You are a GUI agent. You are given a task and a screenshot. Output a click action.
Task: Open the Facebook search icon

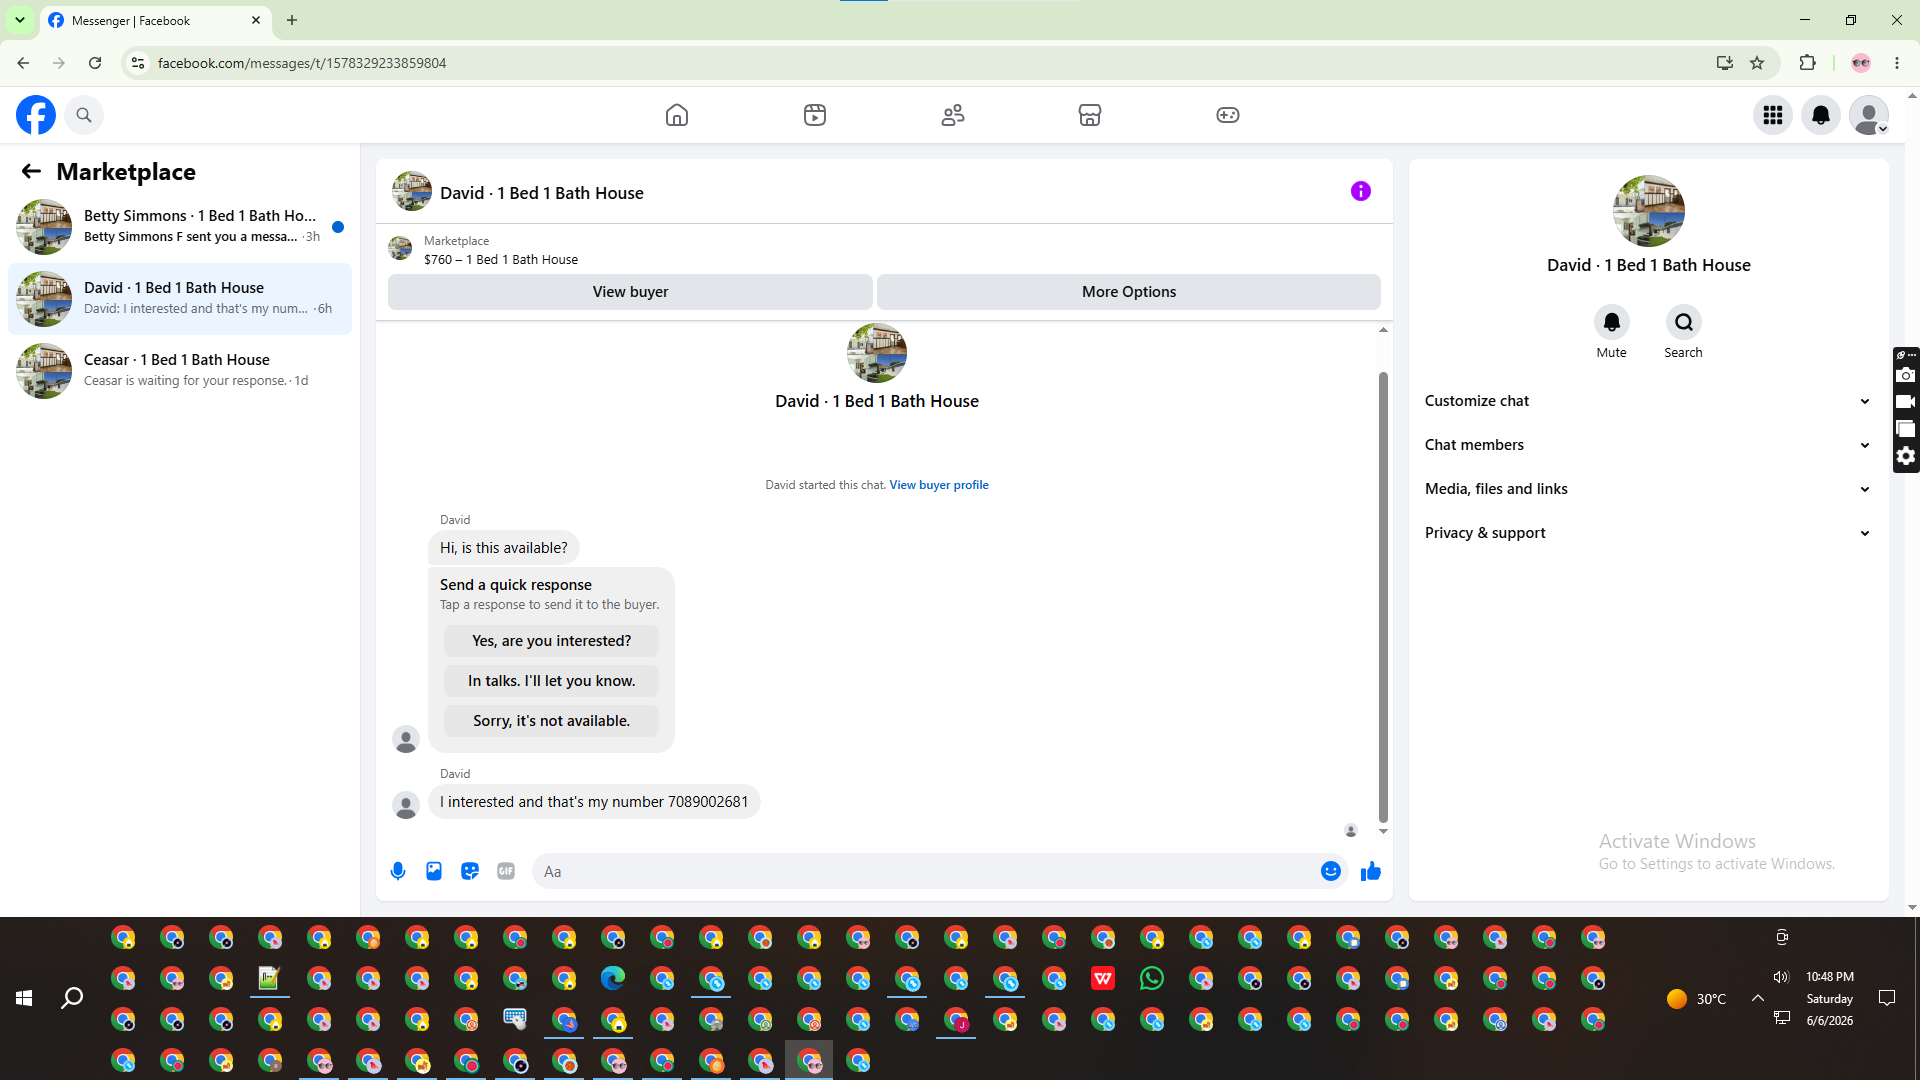[84, 115]
